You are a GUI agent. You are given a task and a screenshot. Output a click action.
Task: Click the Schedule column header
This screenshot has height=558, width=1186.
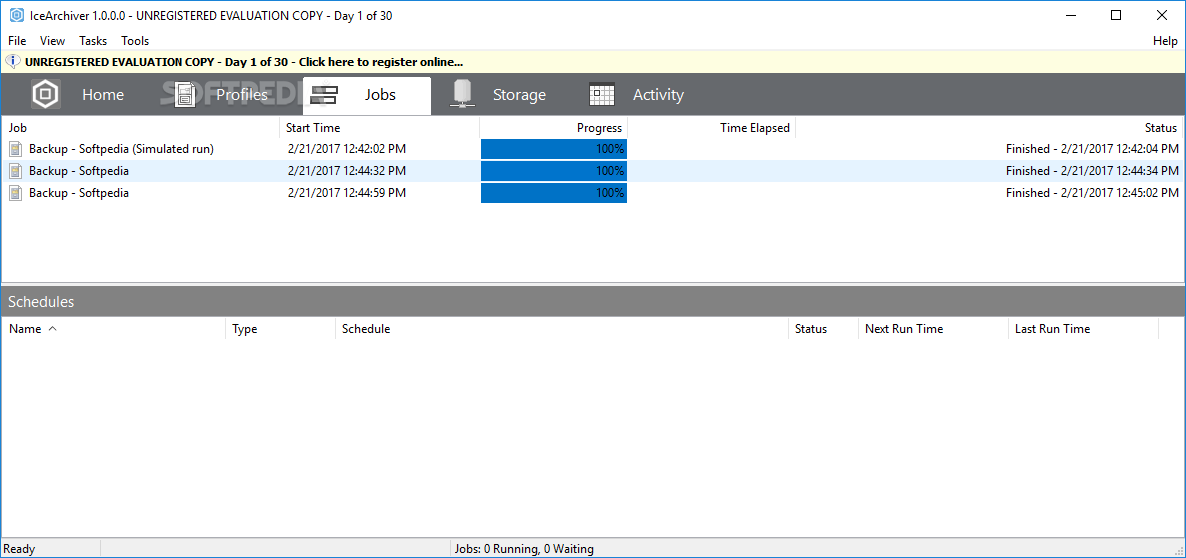pyautogui.click(x=562, y=329)
